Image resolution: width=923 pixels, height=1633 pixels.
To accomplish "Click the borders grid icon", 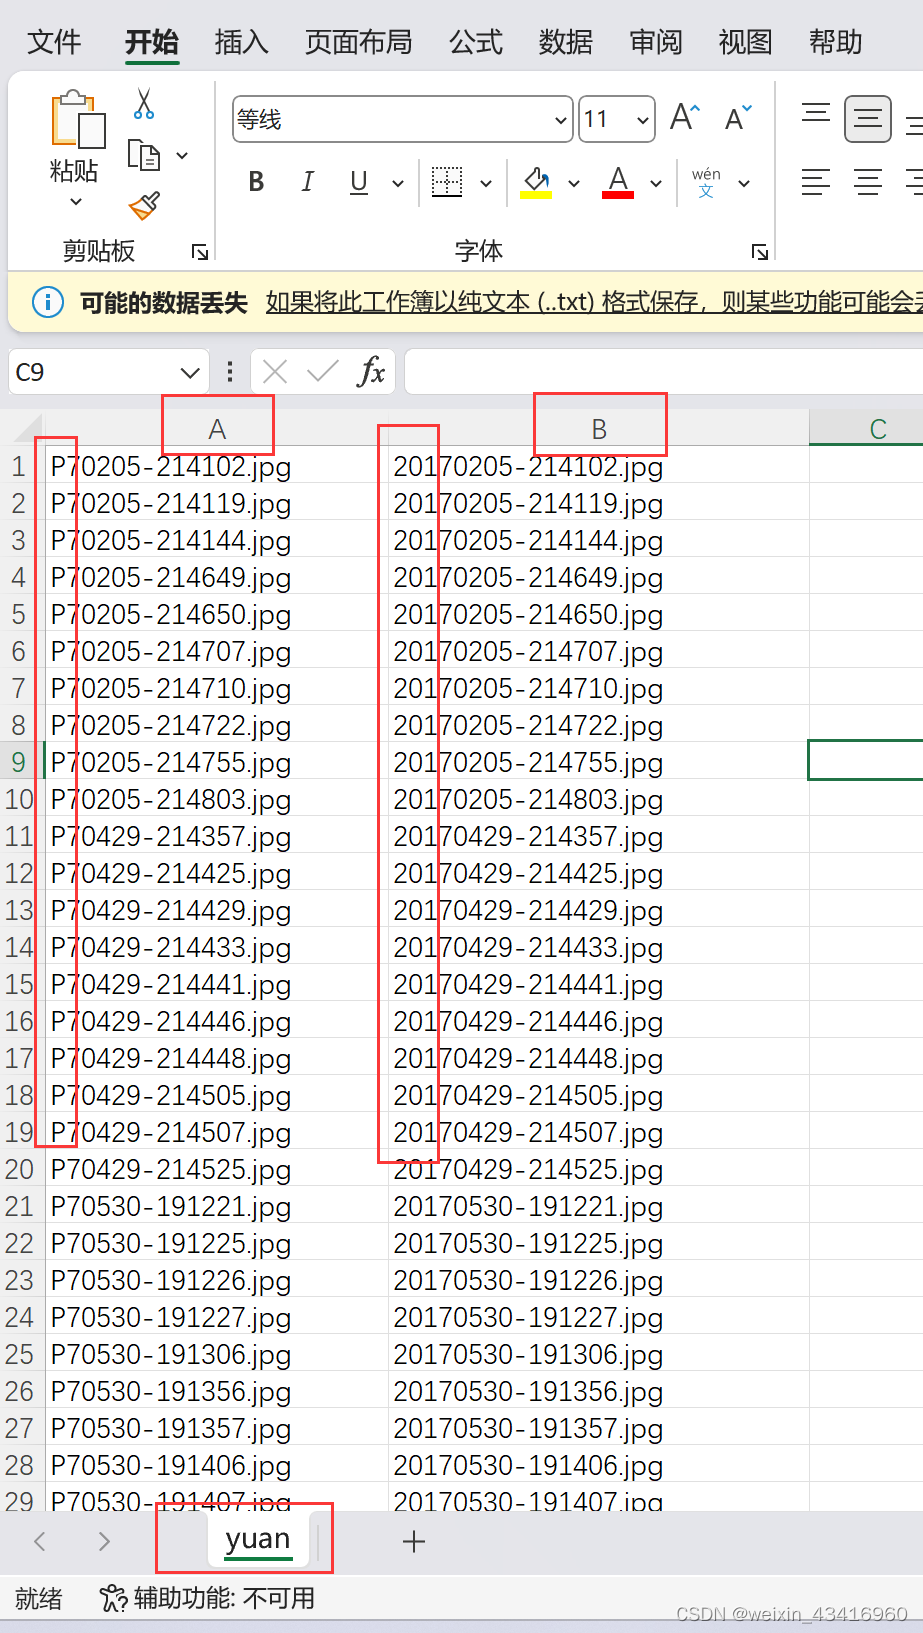I will (x=447, y=182).
